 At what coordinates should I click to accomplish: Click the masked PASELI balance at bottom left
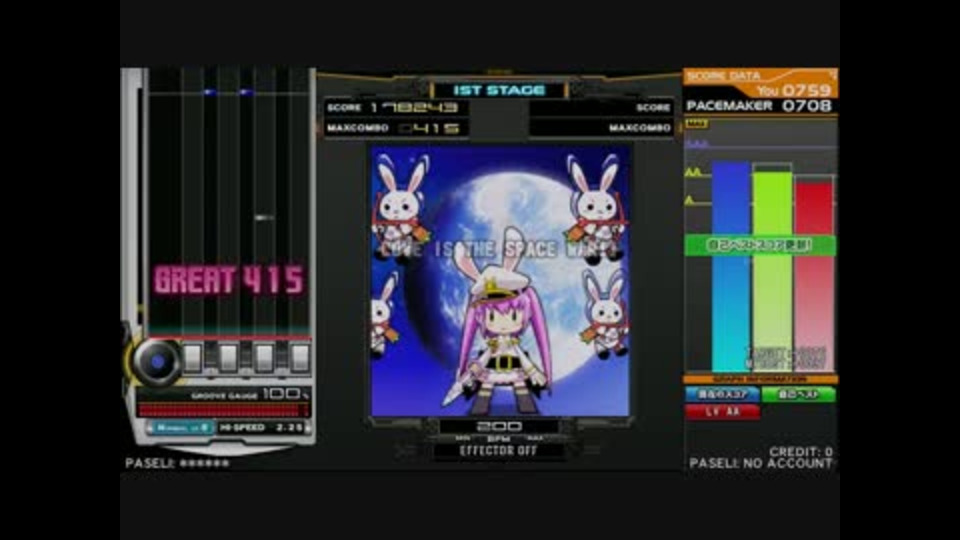[177, 463]
